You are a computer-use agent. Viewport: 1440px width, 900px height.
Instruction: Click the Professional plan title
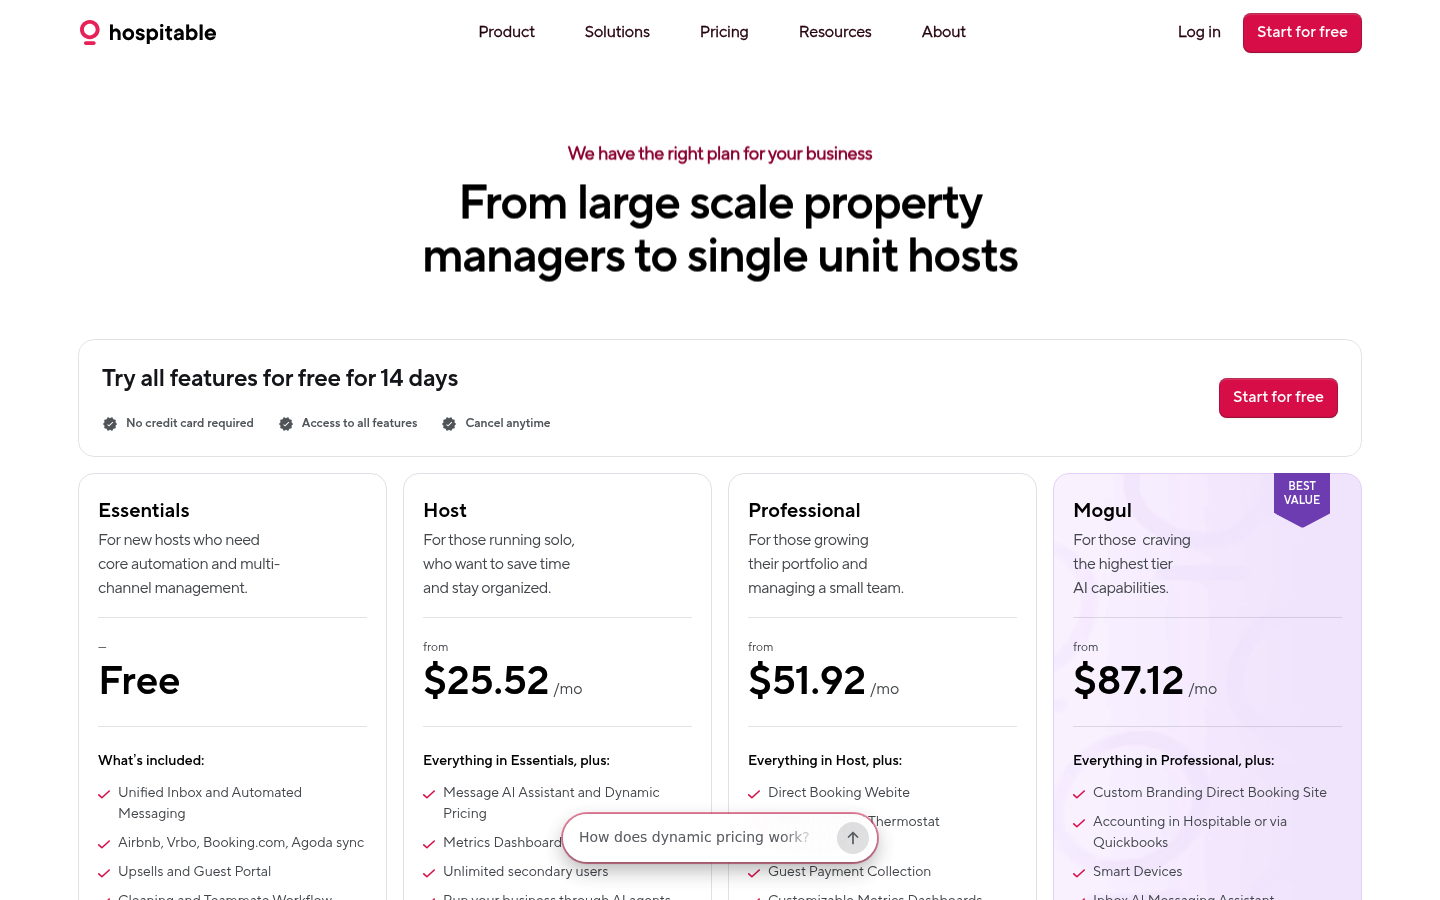coord(804,511)
